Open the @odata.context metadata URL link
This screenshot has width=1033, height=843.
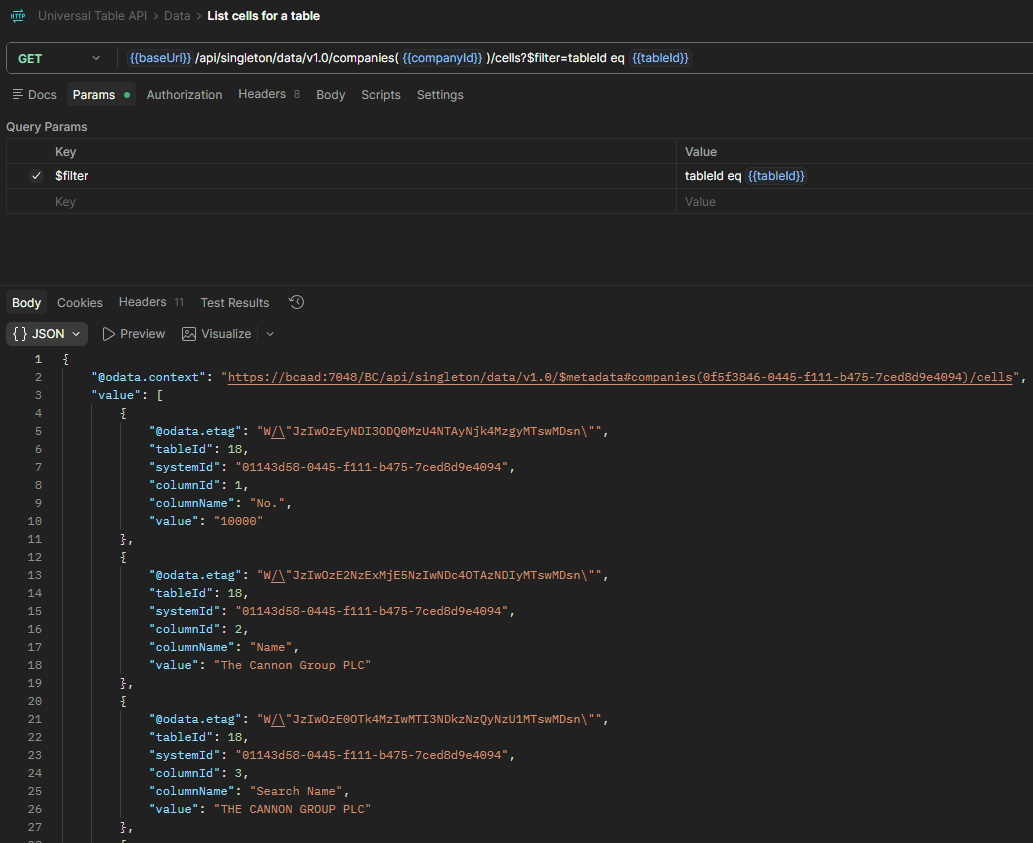[x=620, y=377]
